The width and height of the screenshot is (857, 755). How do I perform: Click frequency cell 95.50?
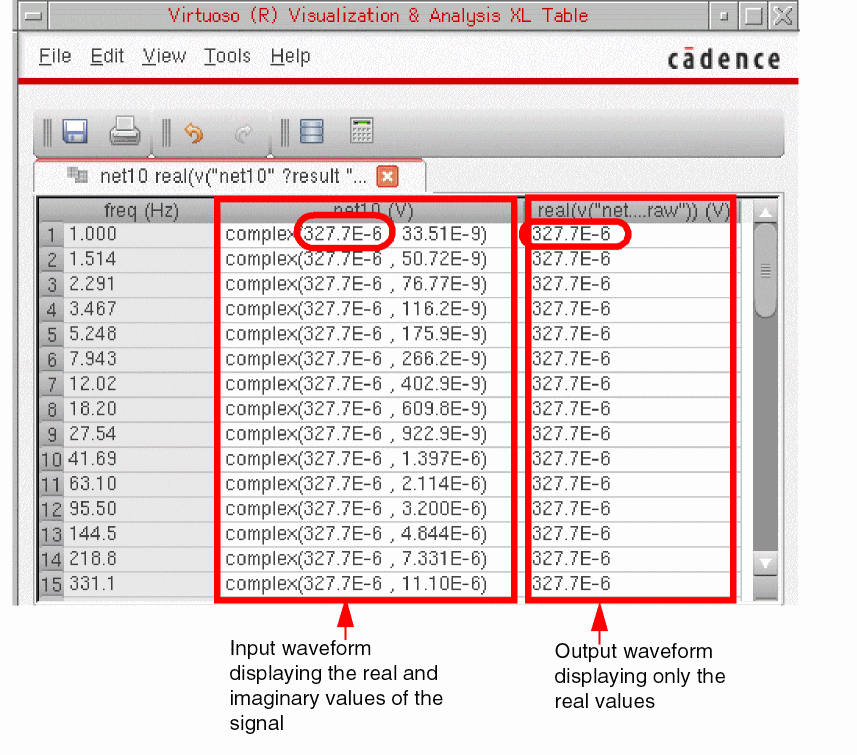point(139,509)
